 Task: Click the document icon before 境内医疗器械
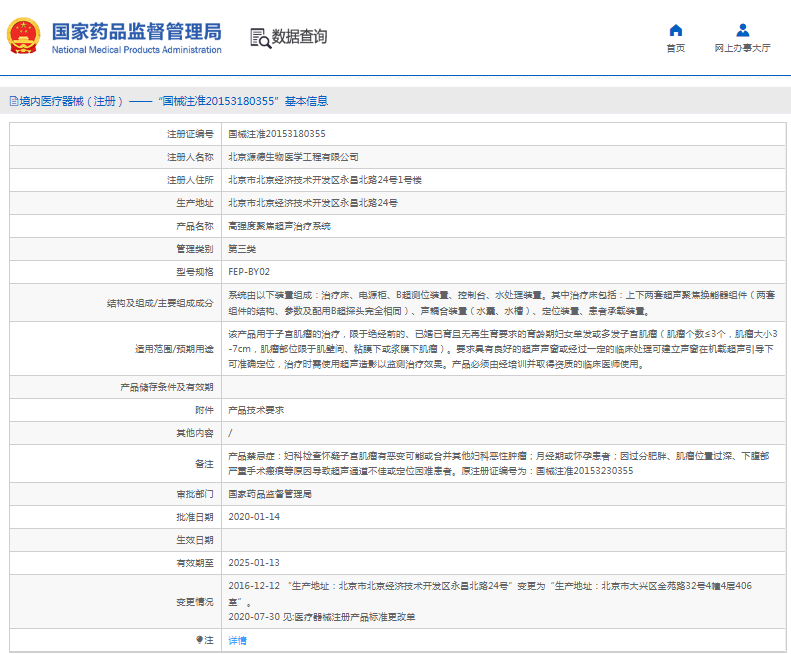[13, 101]
